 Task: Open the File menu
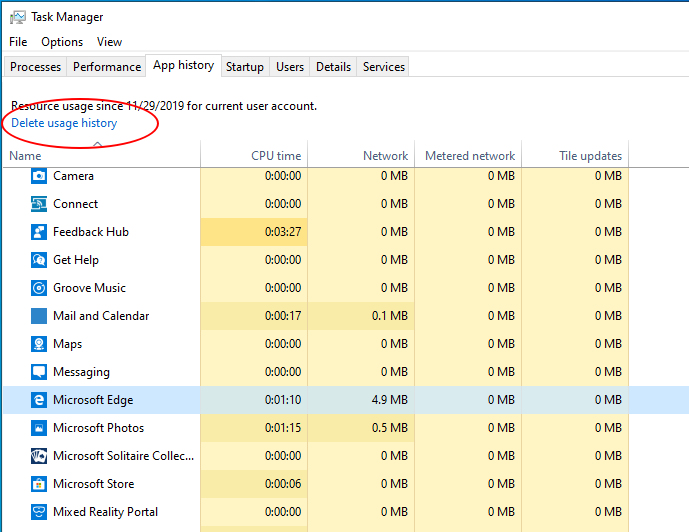click(18, 42)
